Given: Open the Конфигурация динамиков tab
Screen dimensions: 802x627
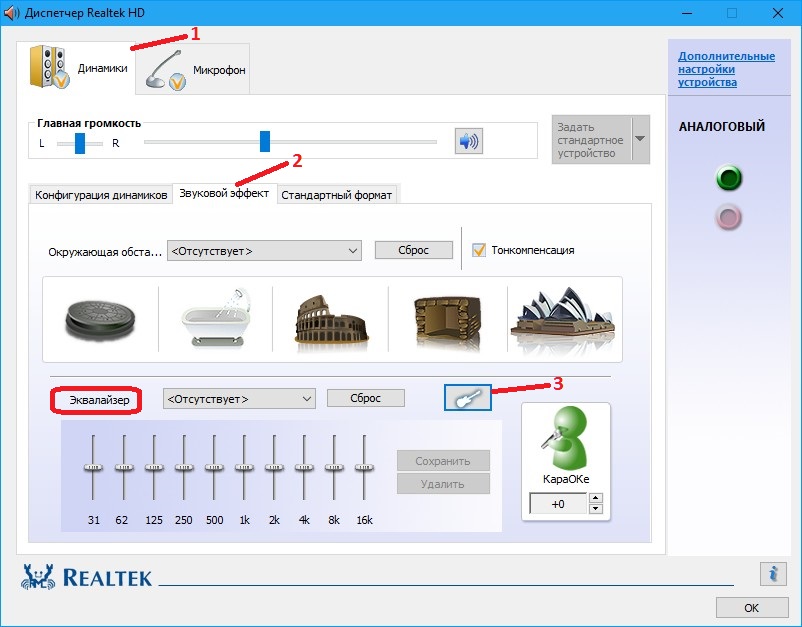Looking at the screenshot, I should coord(101,195).
